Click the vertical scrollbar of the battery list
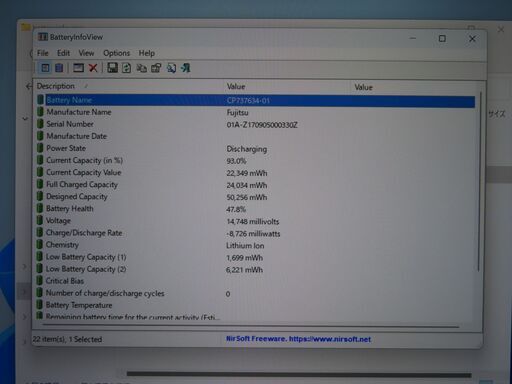The image size is (512, 384). pyautogui.click(x=479, y=182)
